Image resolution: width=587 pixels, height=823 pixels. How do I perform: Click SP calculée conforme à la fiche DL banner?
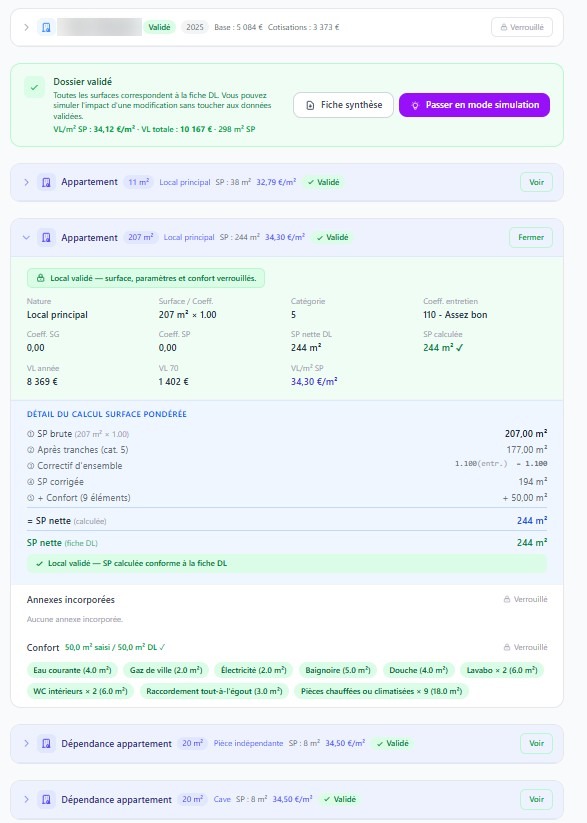[x=287, y=563]
